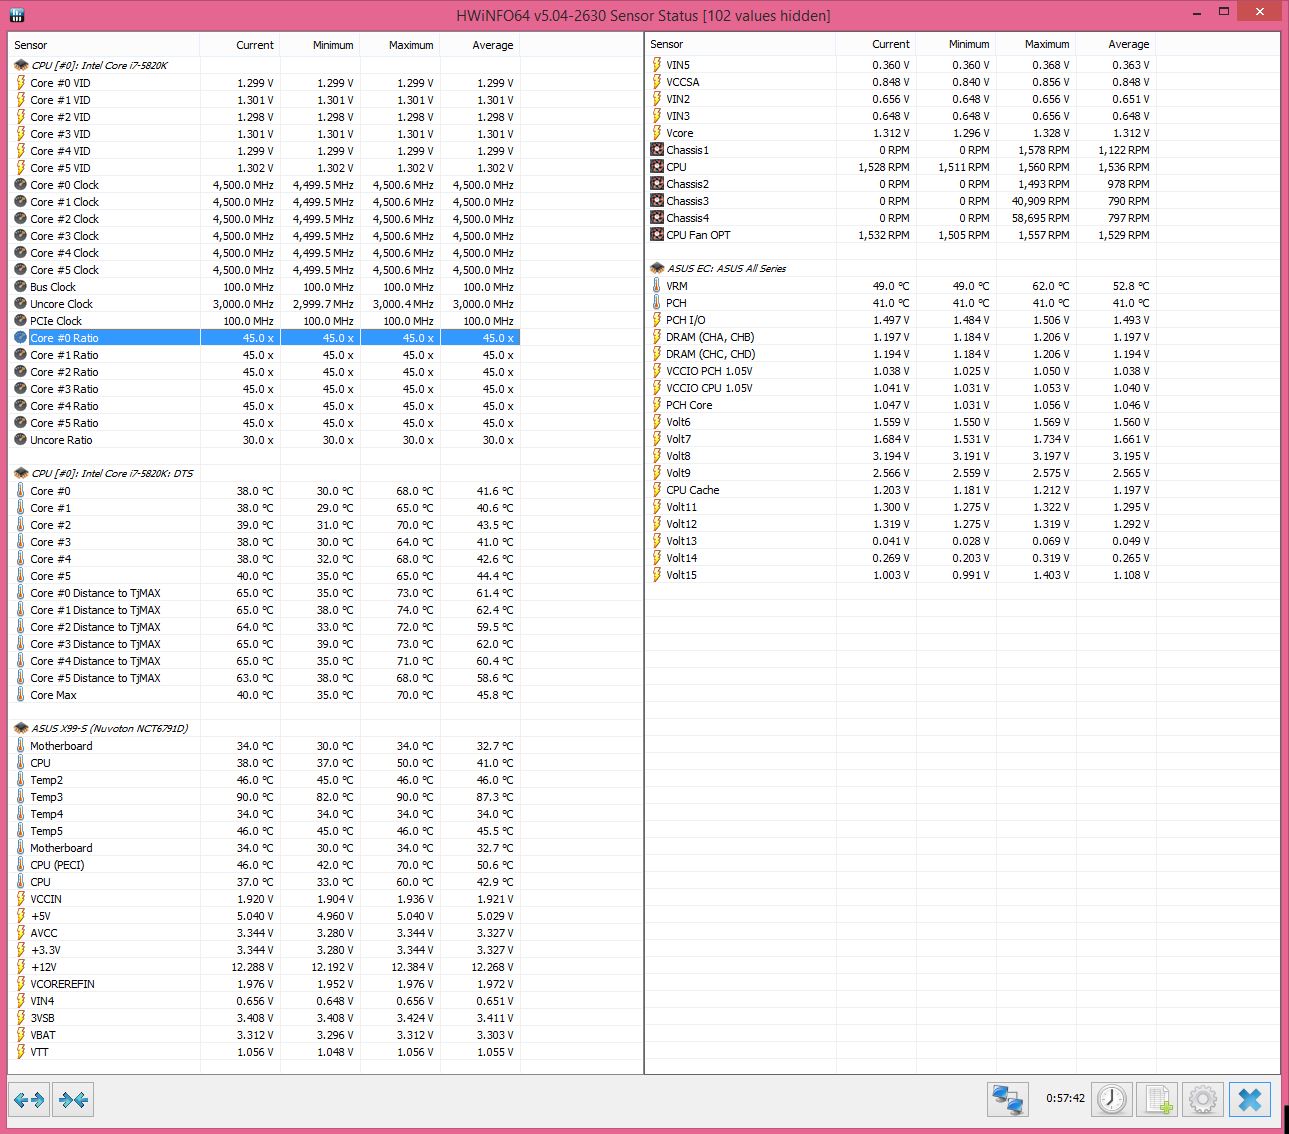Select the VCCSA sensor row

902,82
